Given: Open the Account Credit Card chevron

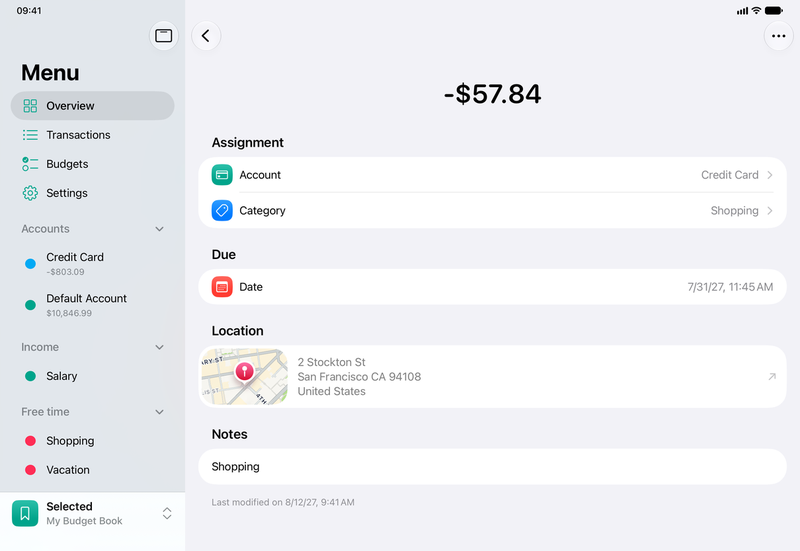Looking at the screenshot, I should 769,175.
